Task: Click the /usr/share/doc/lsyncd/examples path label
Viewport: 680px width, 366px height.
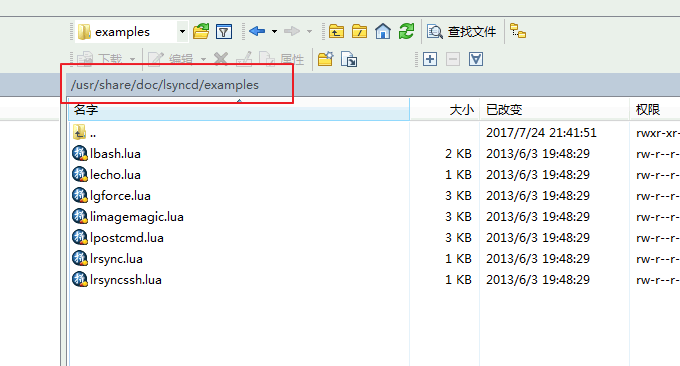Action: click(x=165, y=85)
